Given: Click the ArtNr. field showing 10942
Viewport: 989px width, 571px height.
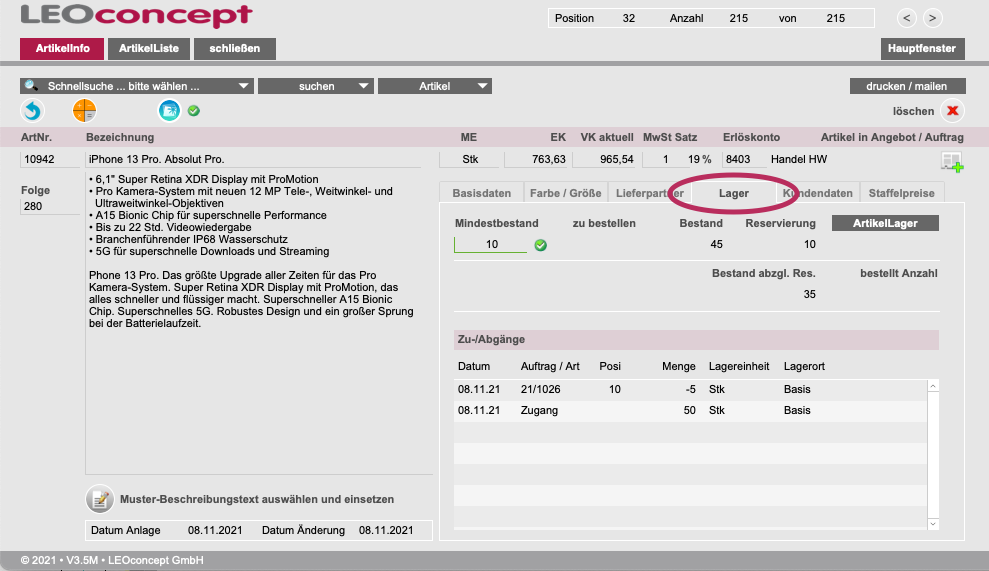Looking at the screenshot, I should (x=50, y=159).
